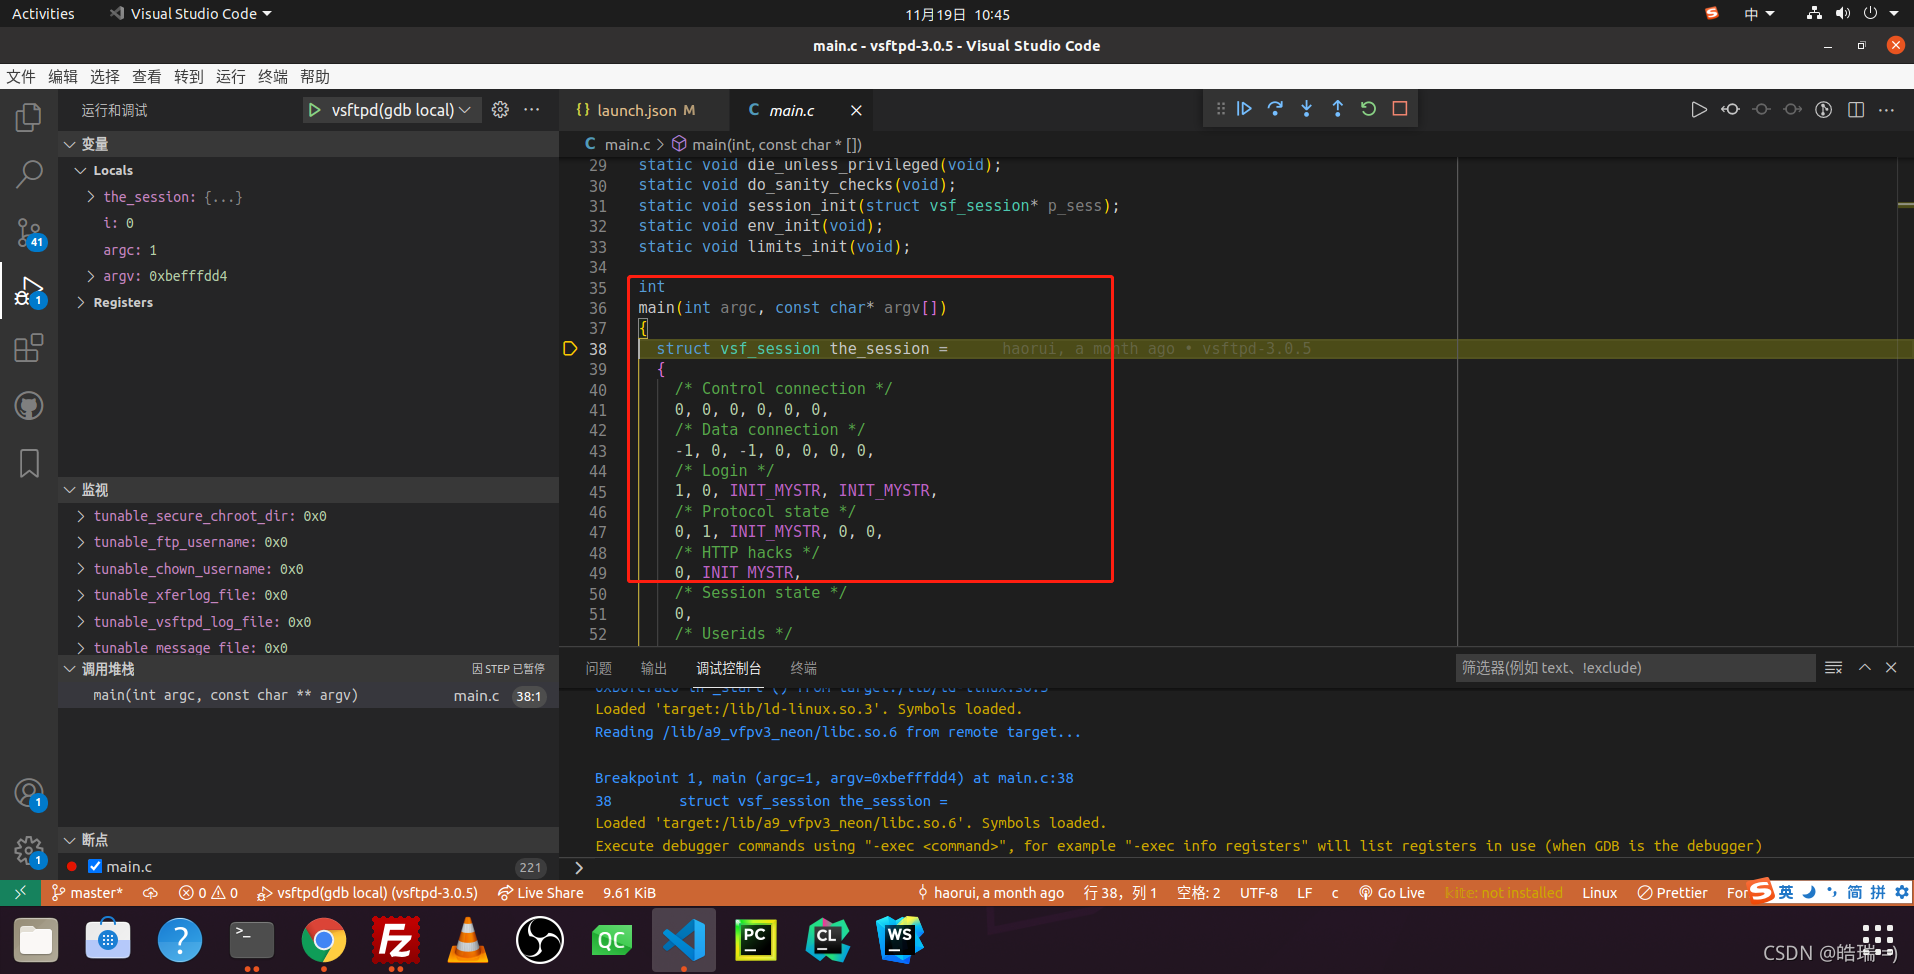Click the go-back change icon in editor actions
Image resolution: width=1914 pixels, height=974 pixels.
(1730, 110)
